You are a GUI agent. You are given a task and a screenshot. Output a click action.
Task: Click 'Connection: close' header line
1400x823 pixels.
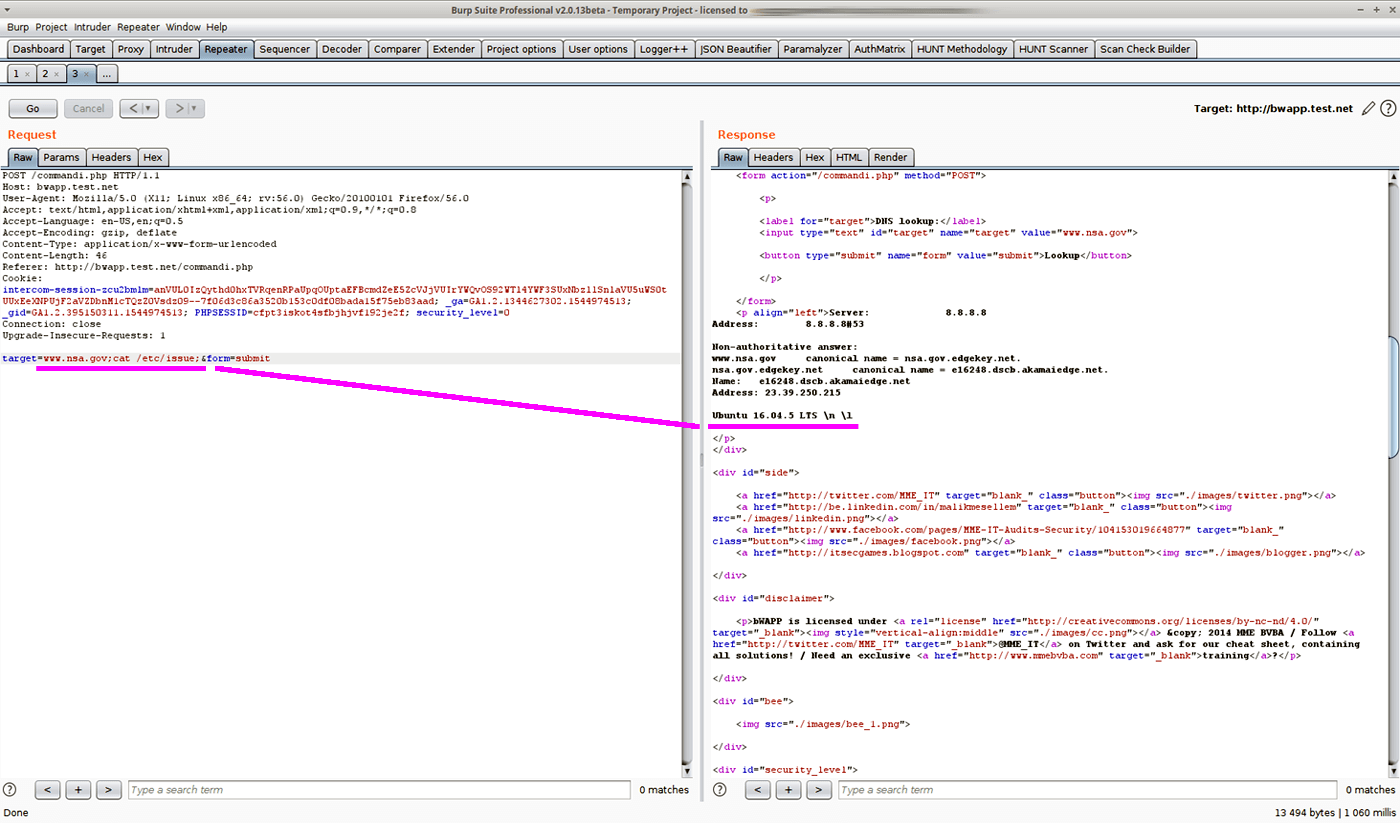[x=52, y=324]
